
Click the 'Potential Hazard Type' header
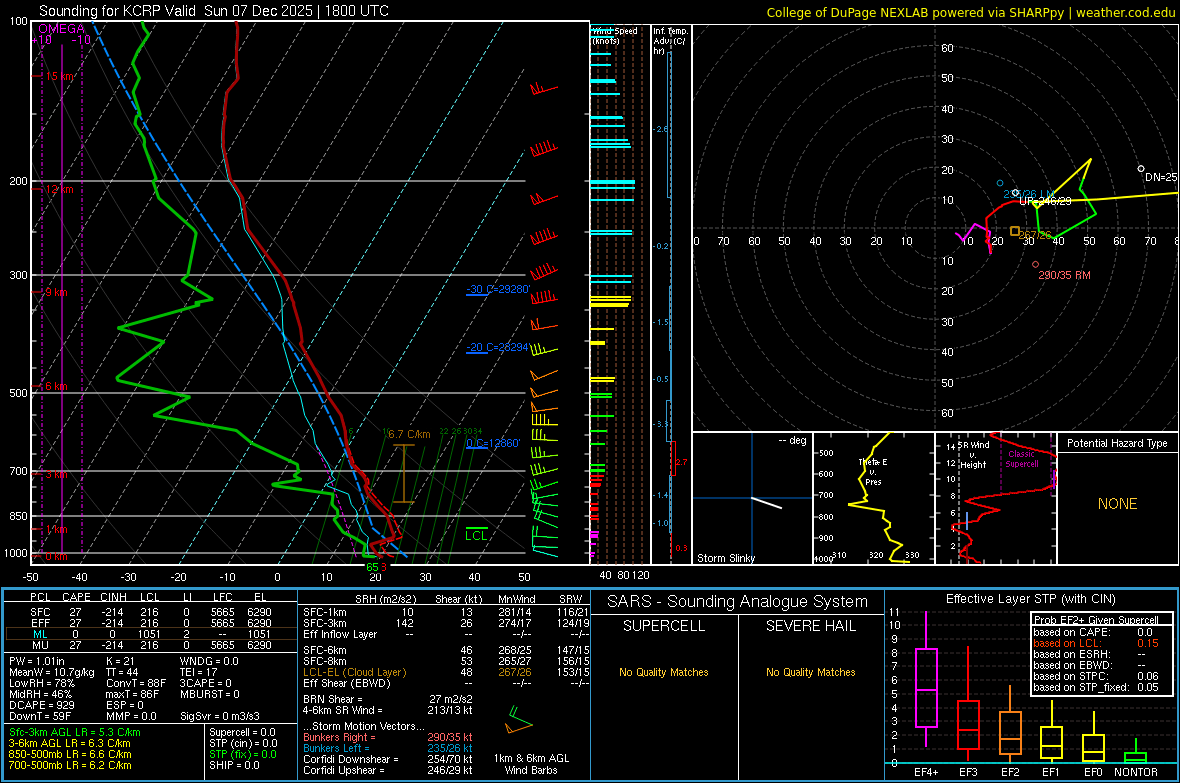coord(1117,443)
